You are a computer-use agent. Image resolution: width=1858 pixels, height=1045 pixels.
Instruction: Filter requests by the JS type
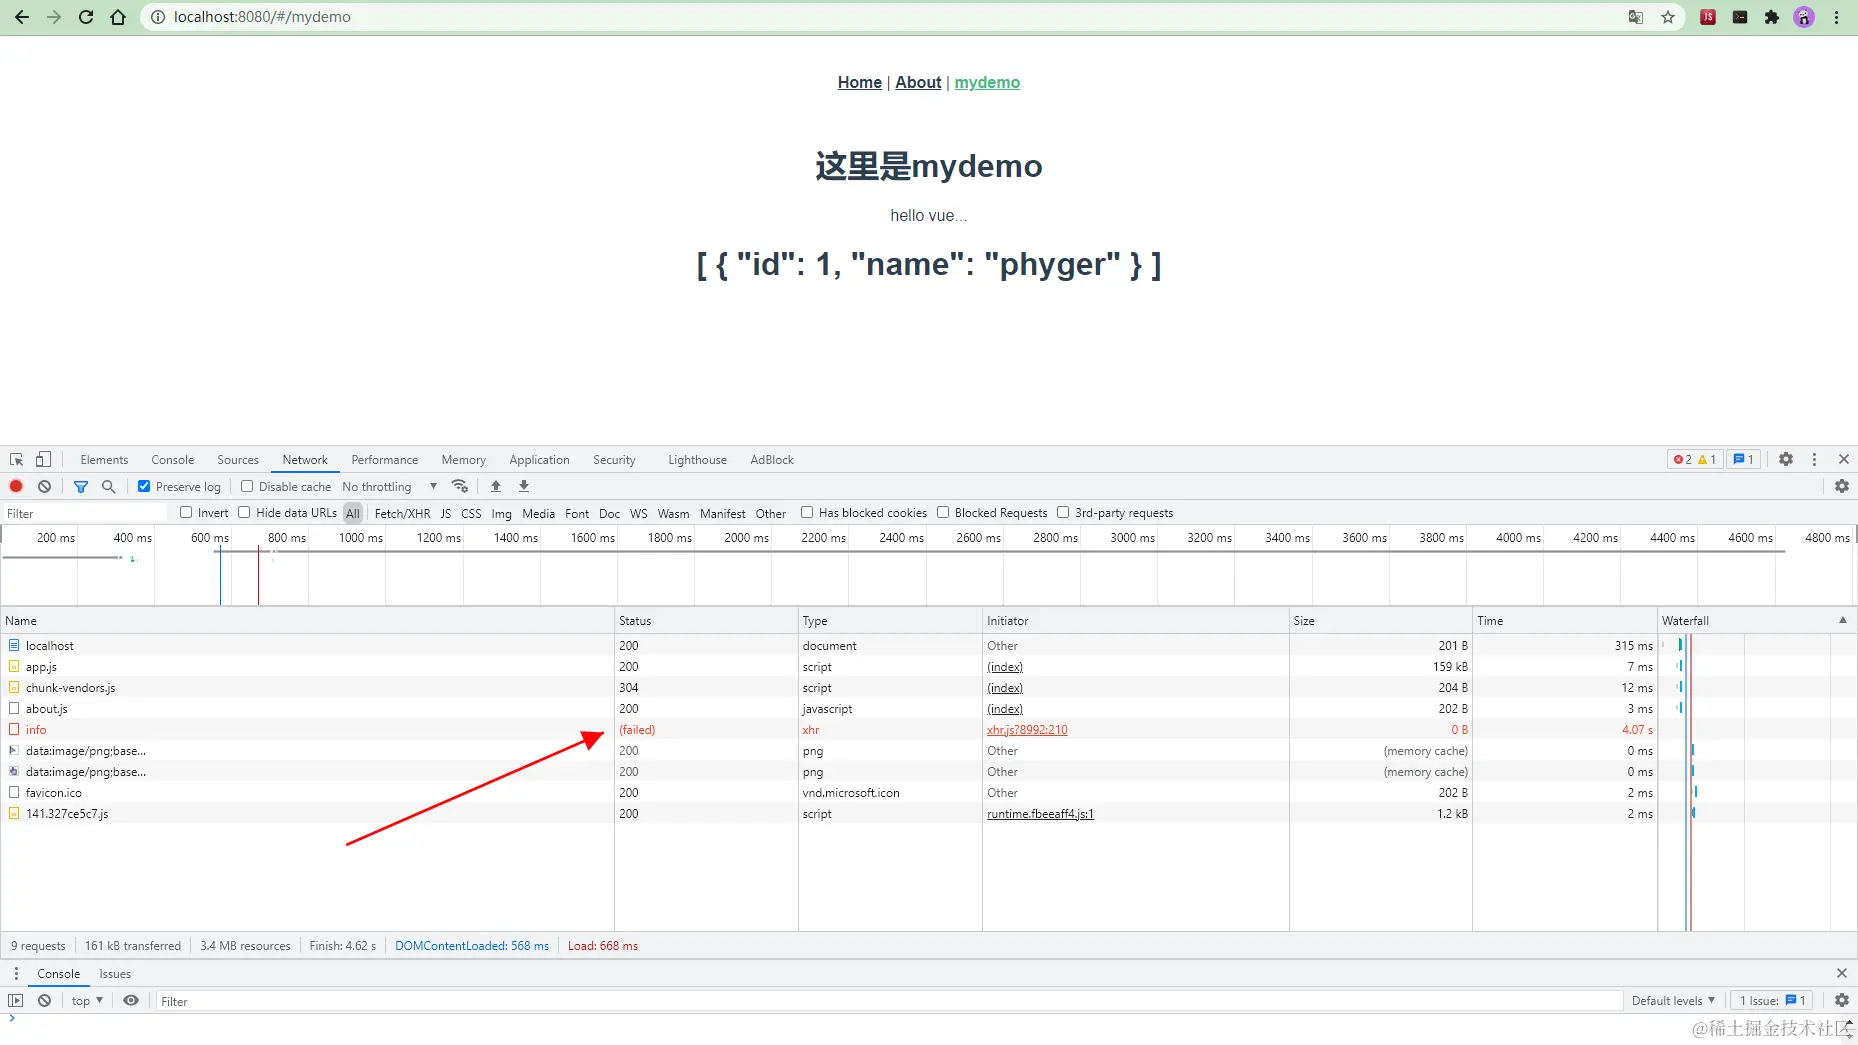pos(446,514)
